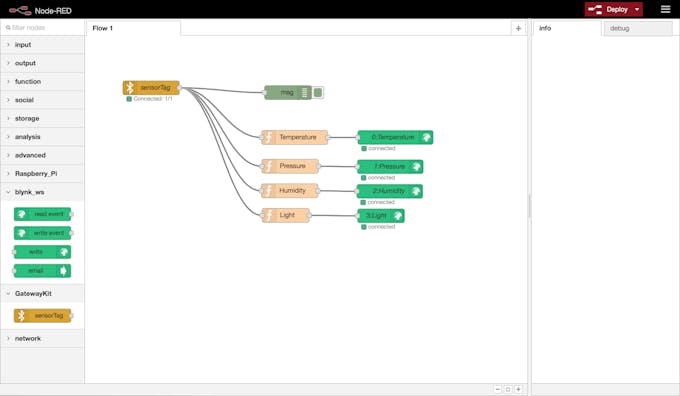
Task: Add a new flow tab with plus
Action: (518, 28)
